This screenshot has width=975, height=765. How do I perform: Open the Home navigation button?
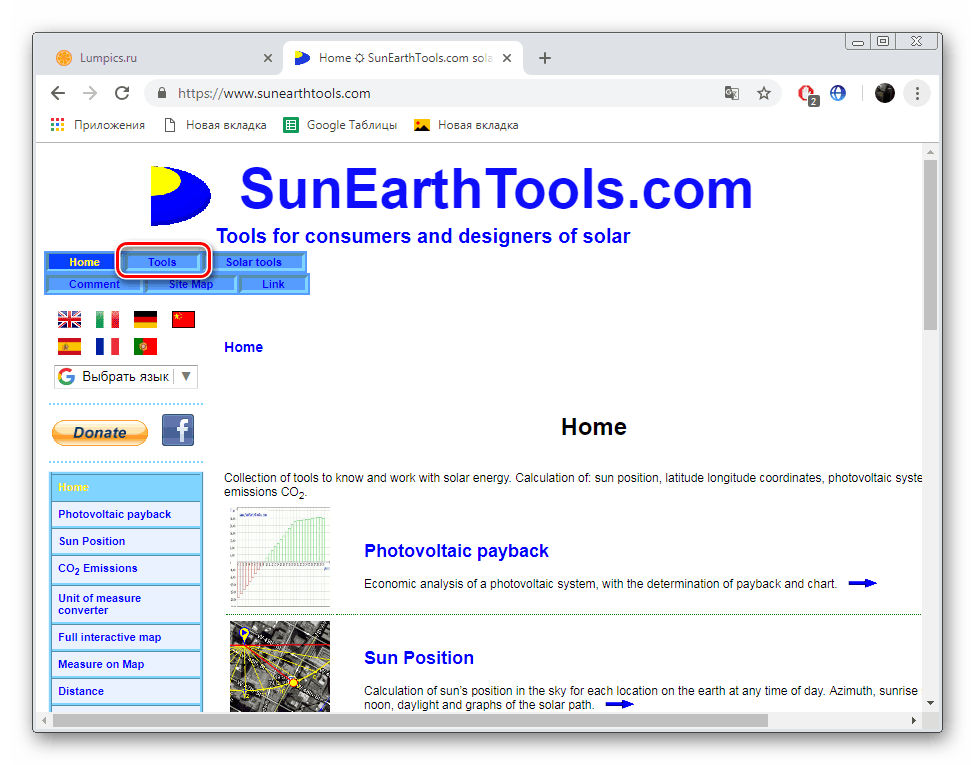pos(84,262)
